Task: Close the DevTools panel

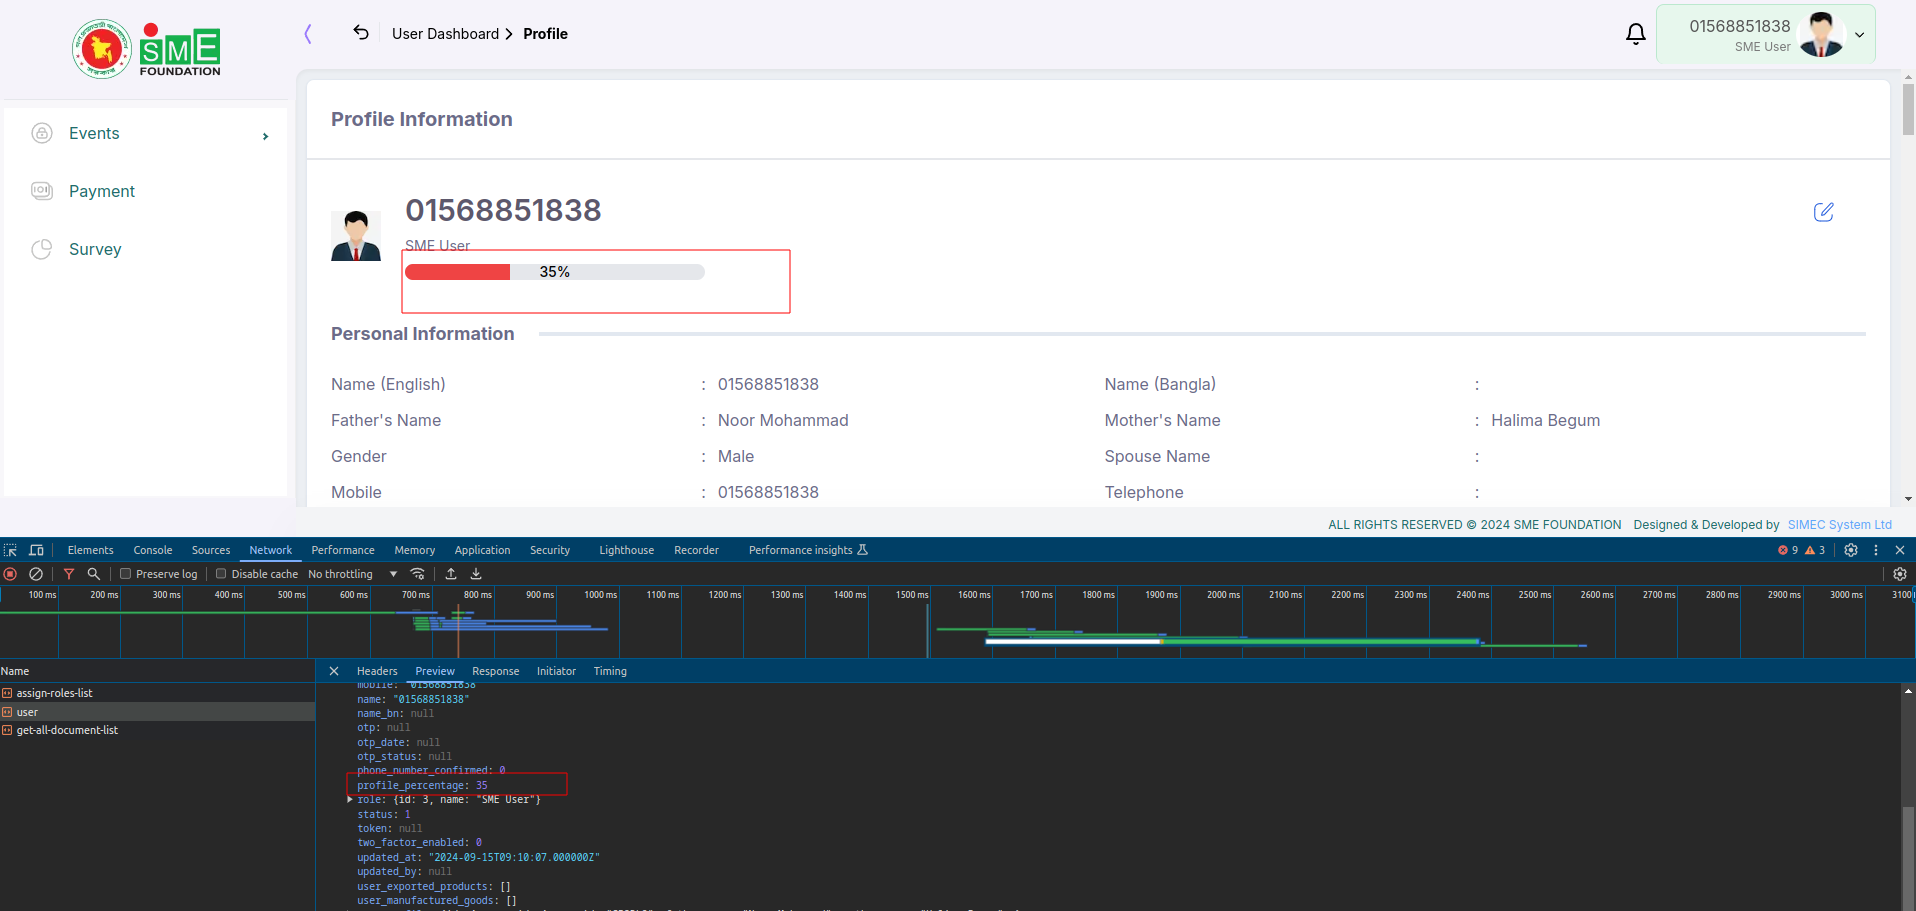Action: [x=1900, y=550]
